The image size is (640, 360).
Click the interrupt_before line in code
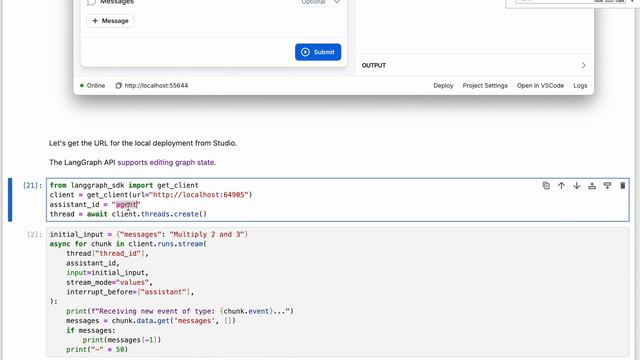click(x=130, y=292)
